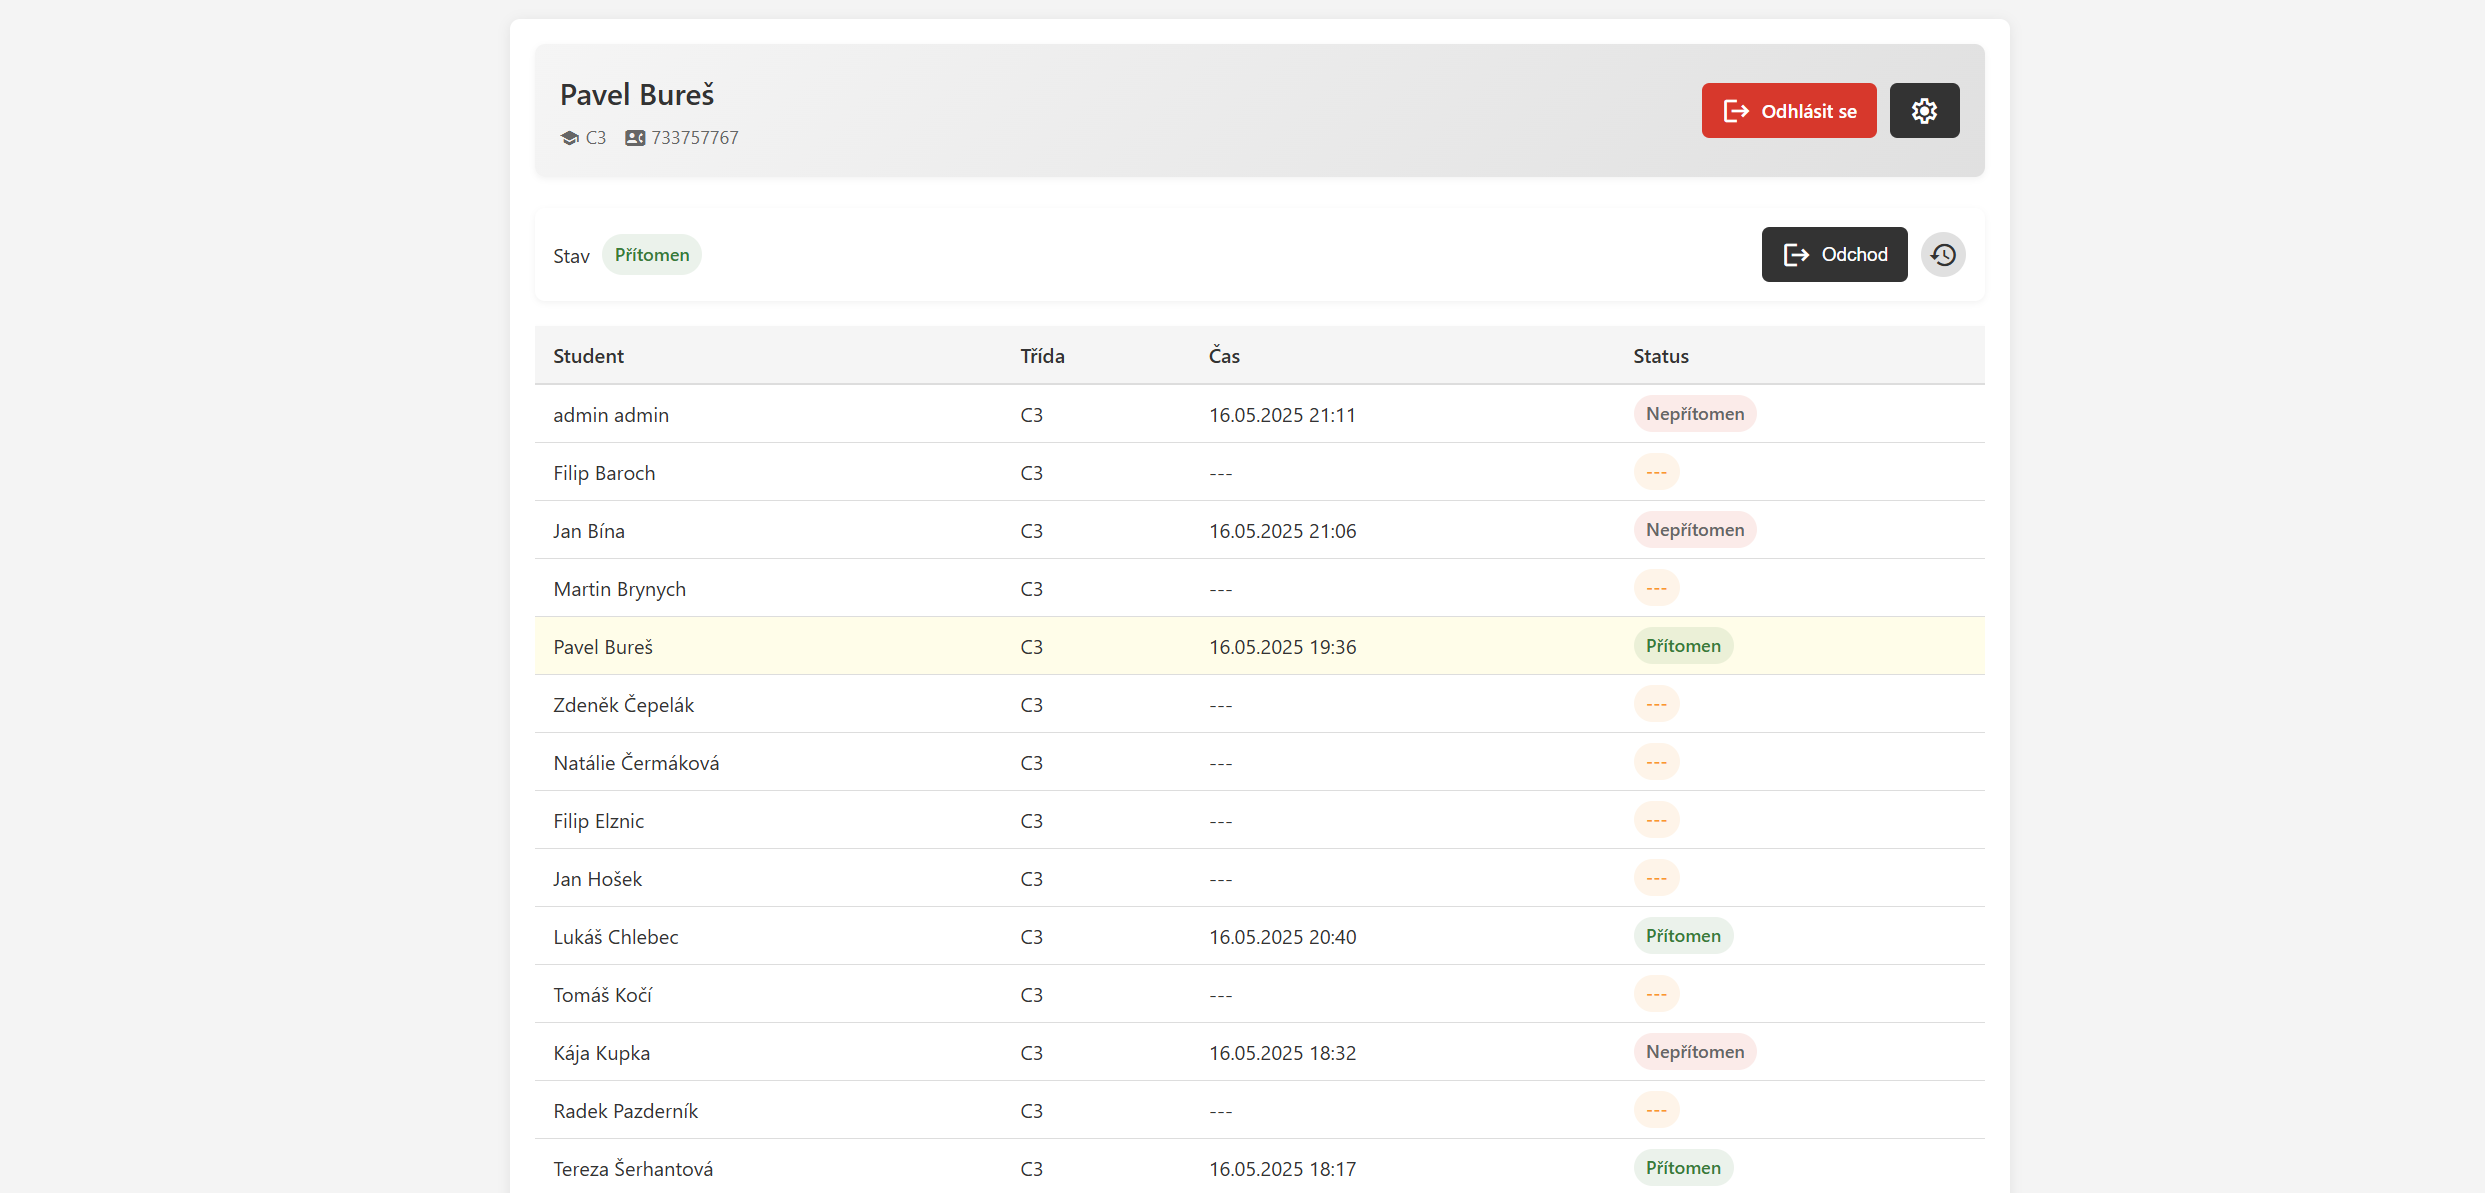Click the Student column header

pos(588,356)
